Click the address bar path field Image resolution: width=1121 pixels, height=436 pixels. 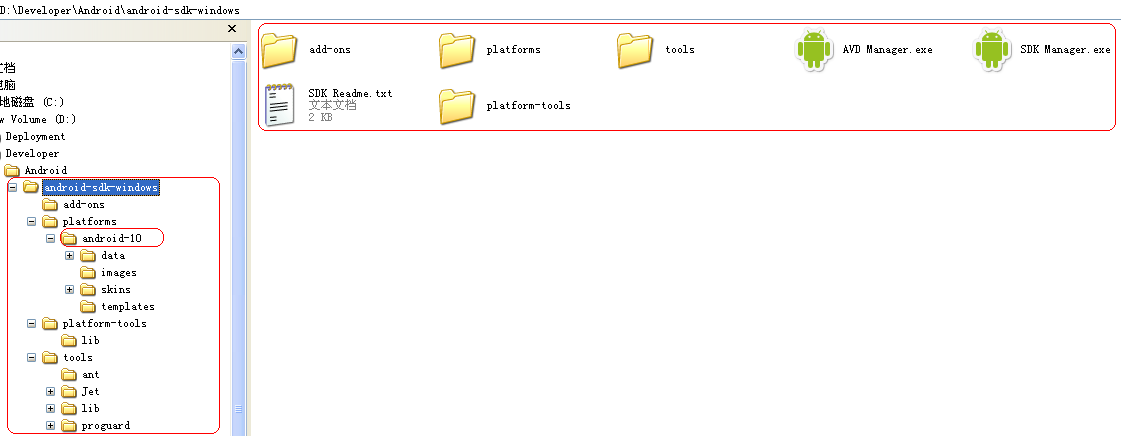point(560,11)
